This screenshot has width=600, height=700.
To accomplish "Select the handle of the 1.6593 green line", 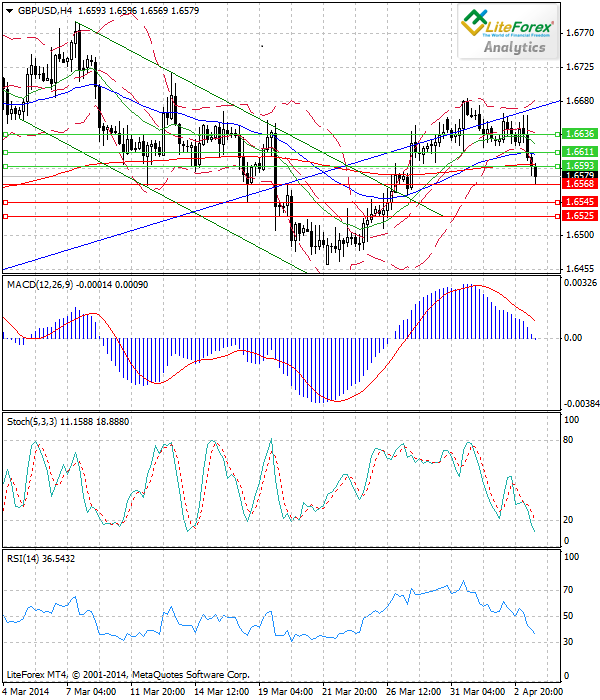I will pyautogui.click(x=6, y=166).
